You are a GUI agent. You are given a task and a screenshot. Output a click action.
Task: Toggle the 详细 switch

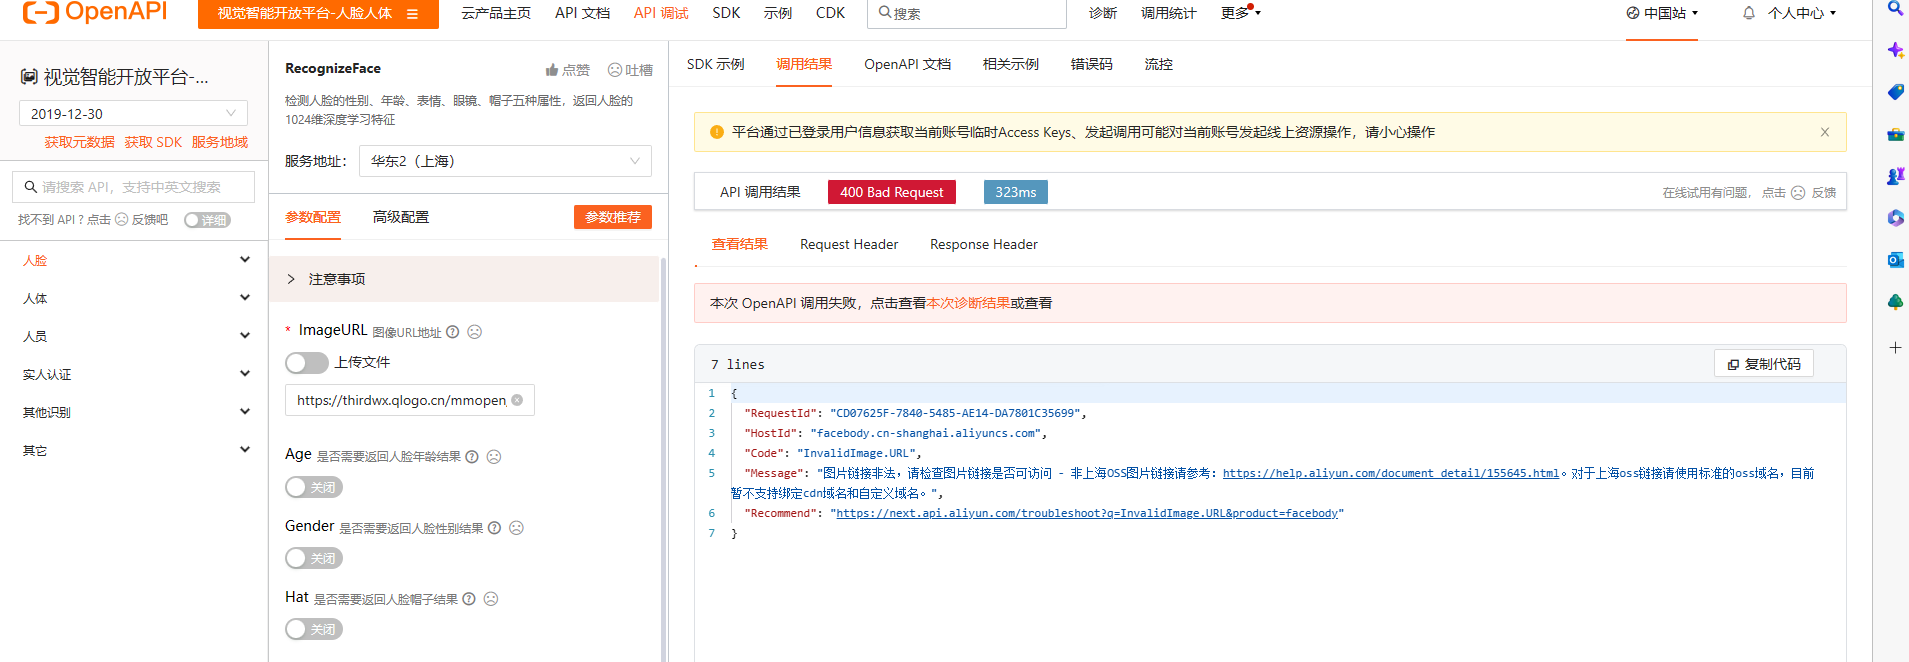click(x=207, y=220)
